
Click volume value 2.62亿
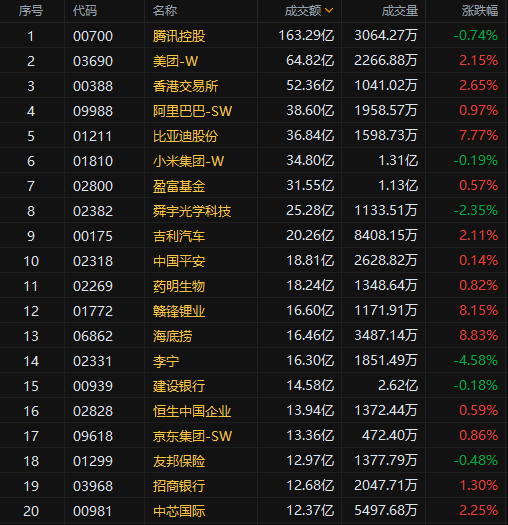[x=398, y=385]
